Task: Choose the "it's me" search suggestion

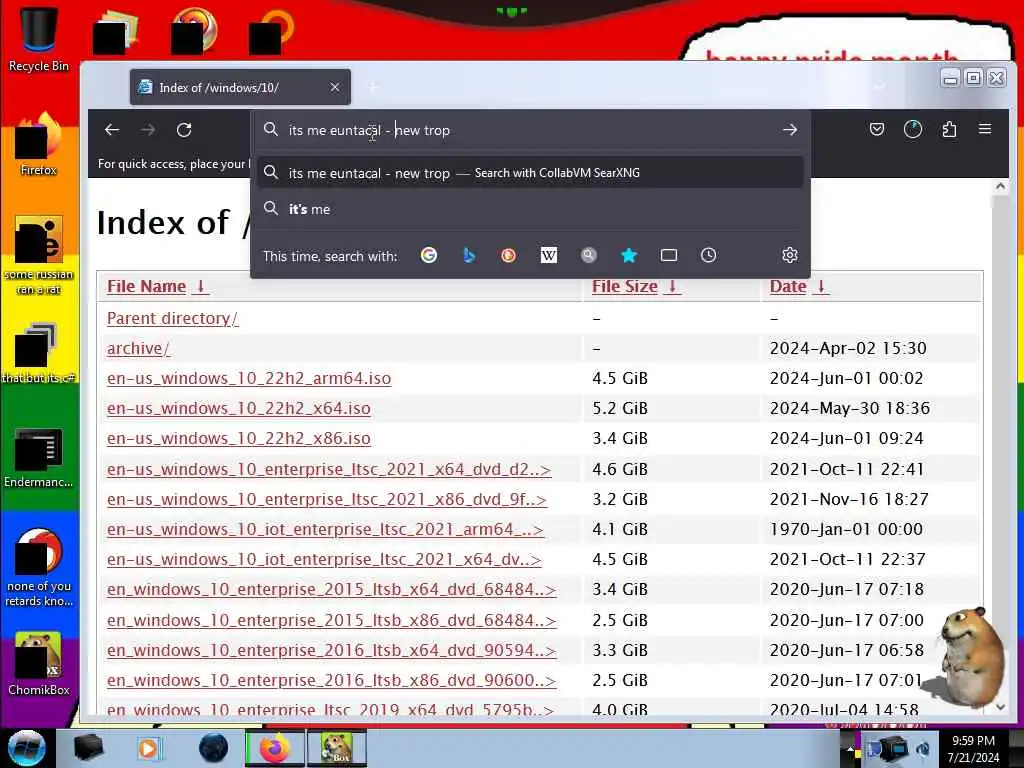Action: tap(530, 209)
